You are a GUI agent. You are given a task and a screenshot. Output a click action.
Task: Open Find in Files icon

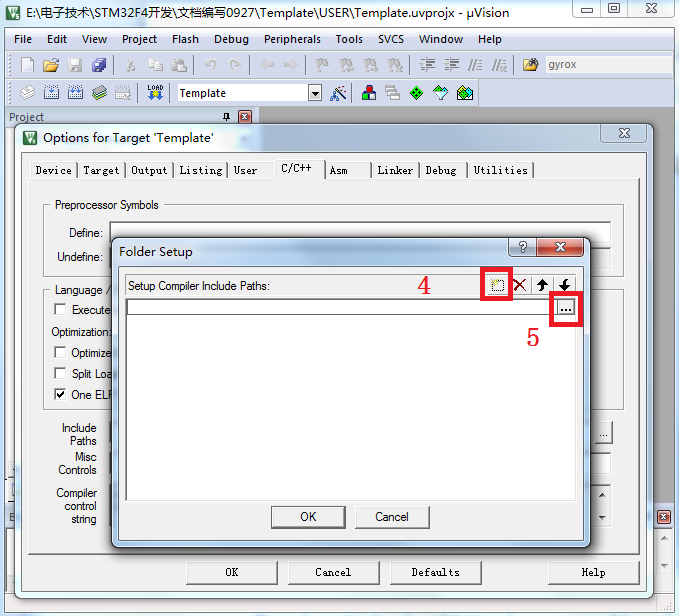click(x=530, y=65)
